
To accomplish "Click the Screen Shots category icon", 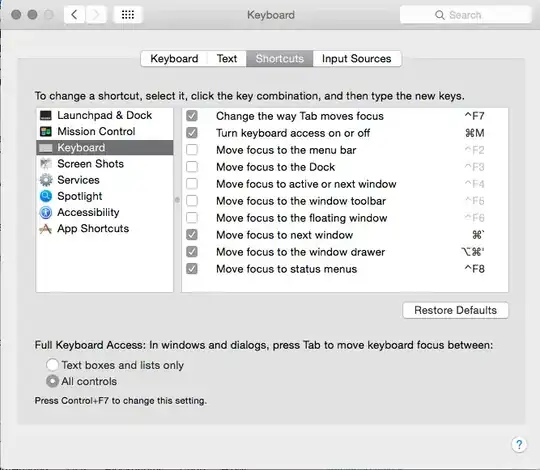I will 45,164.
